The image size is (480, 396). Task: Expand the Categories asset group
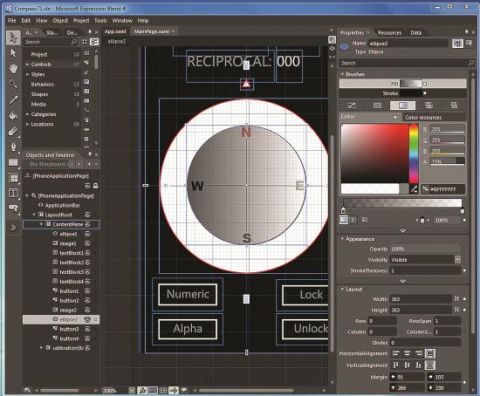[27, 114]
